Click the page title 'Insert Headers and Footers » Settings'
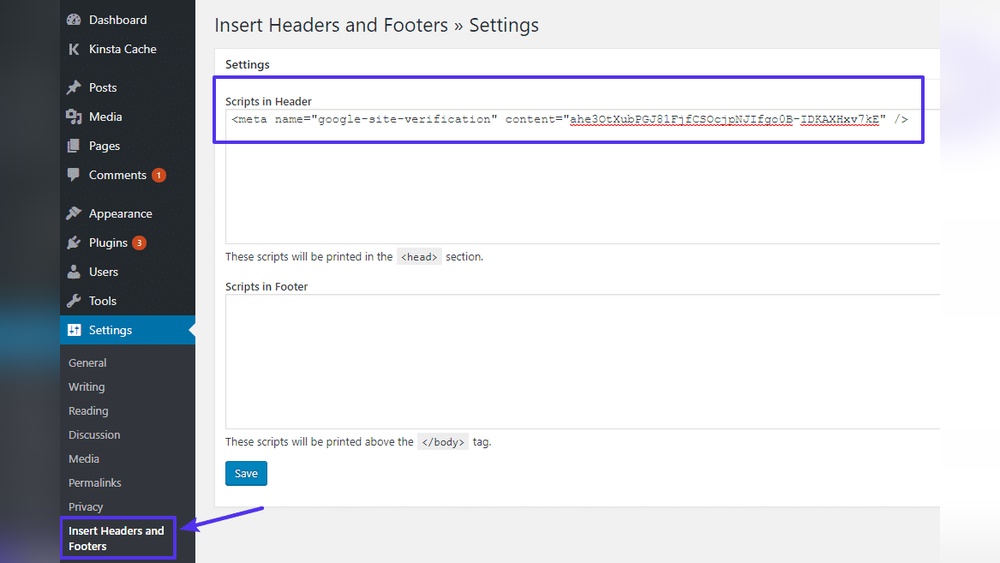The width and height of the screenshot is (1000, 563). tap(376, 25)
